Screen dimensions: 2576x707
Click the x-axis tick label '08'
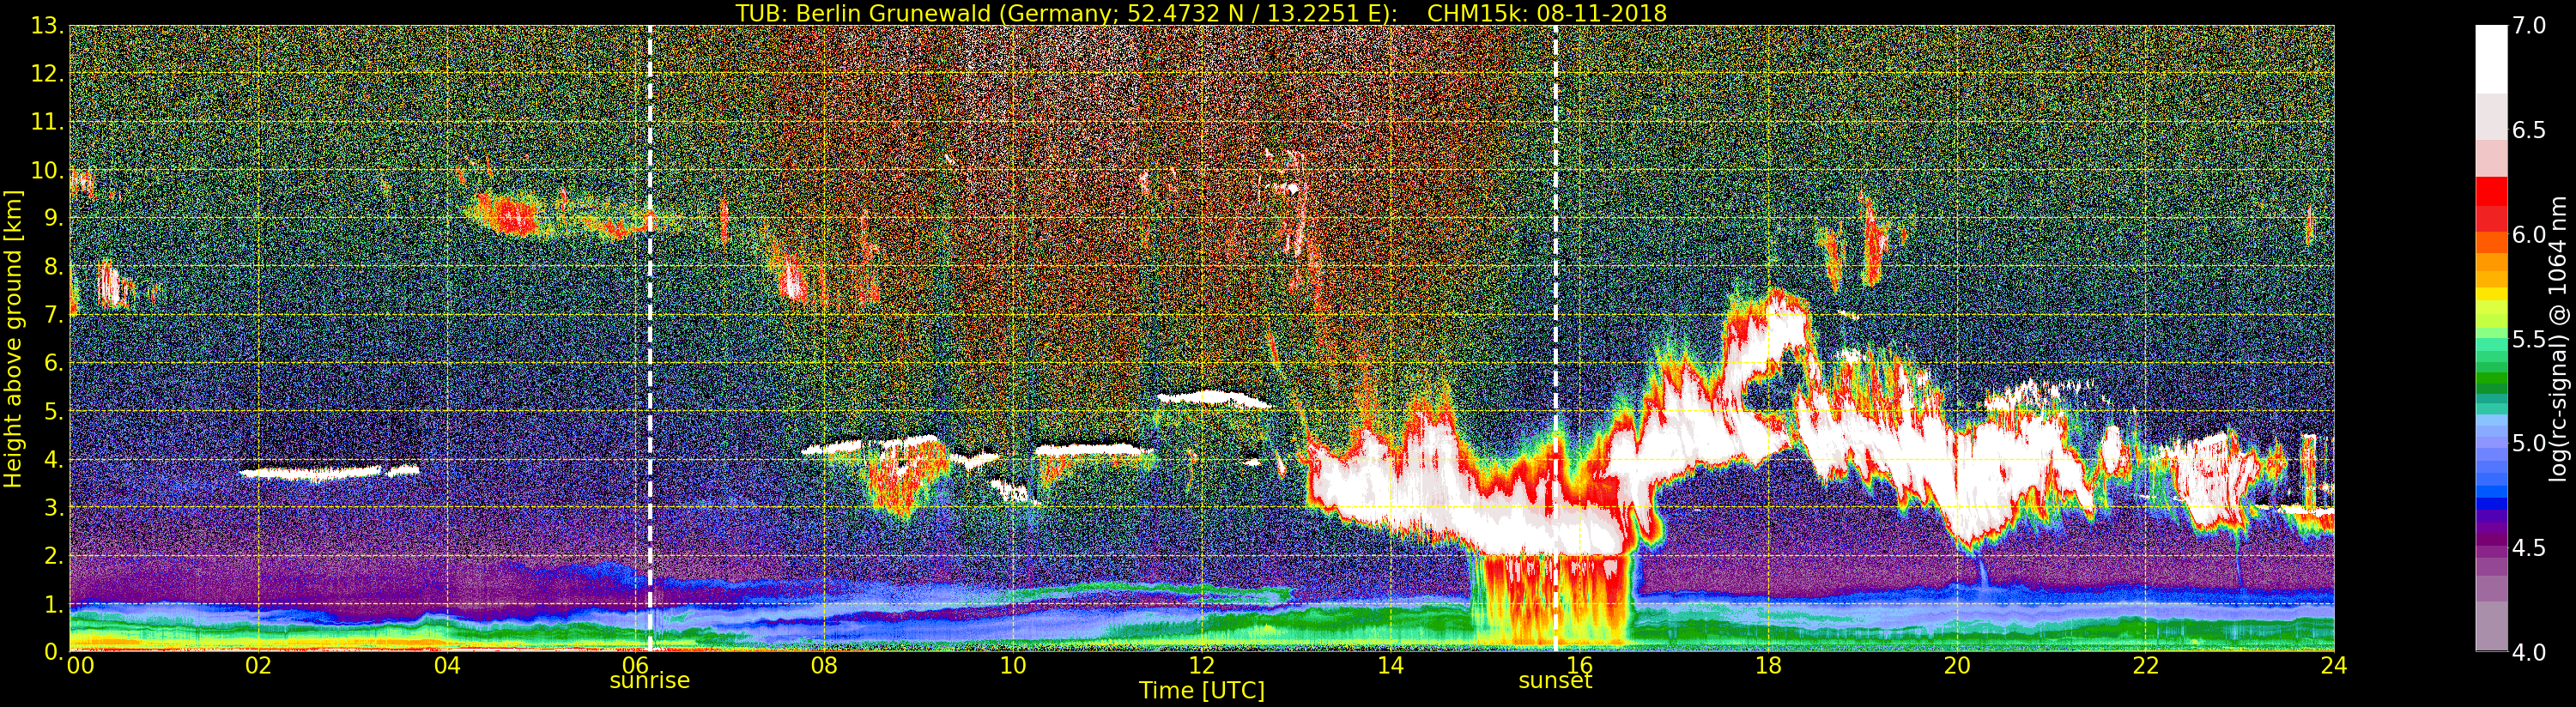click(x=824, y=666)
